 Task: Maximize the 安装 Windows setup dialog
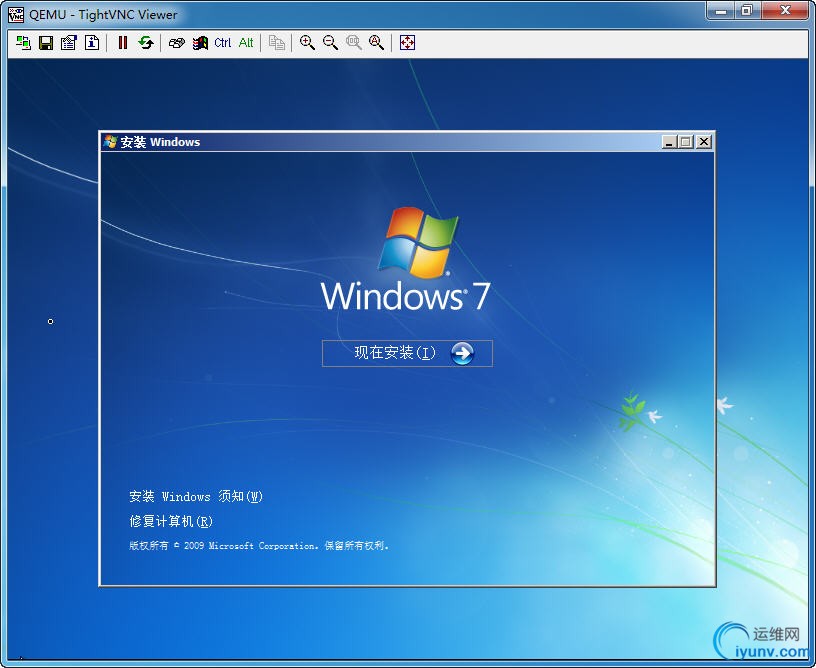[686, 142]
